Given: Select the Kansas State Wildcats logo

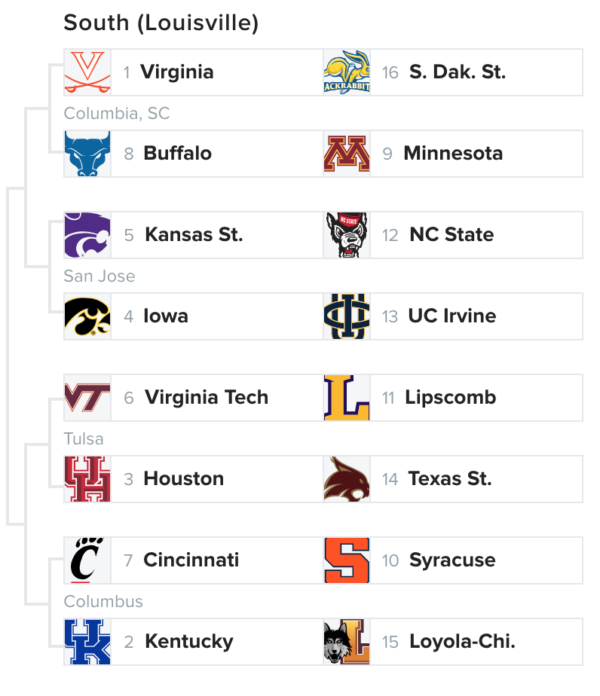Looking at the screenshot, I should click(87, 235).
